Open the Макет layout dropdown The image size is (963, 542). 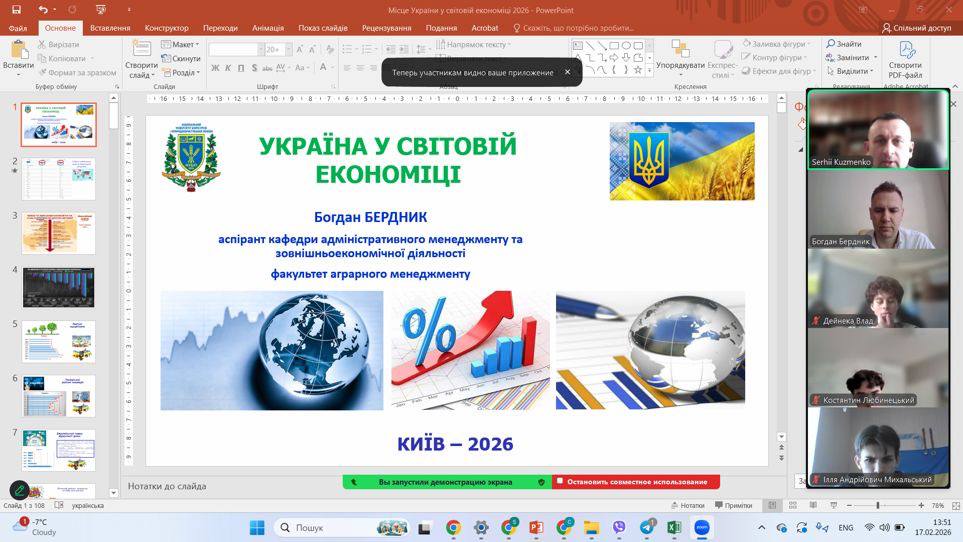[180, 45]
